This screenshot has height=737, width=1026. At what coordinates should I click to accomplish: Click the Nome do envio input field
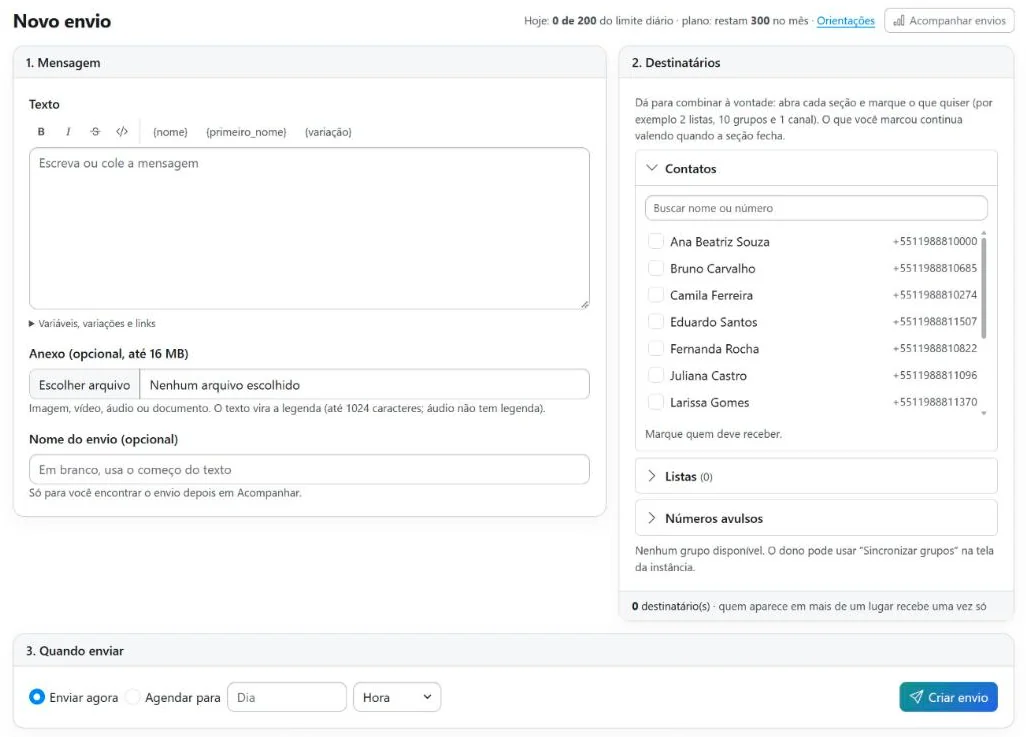[309, 469]
